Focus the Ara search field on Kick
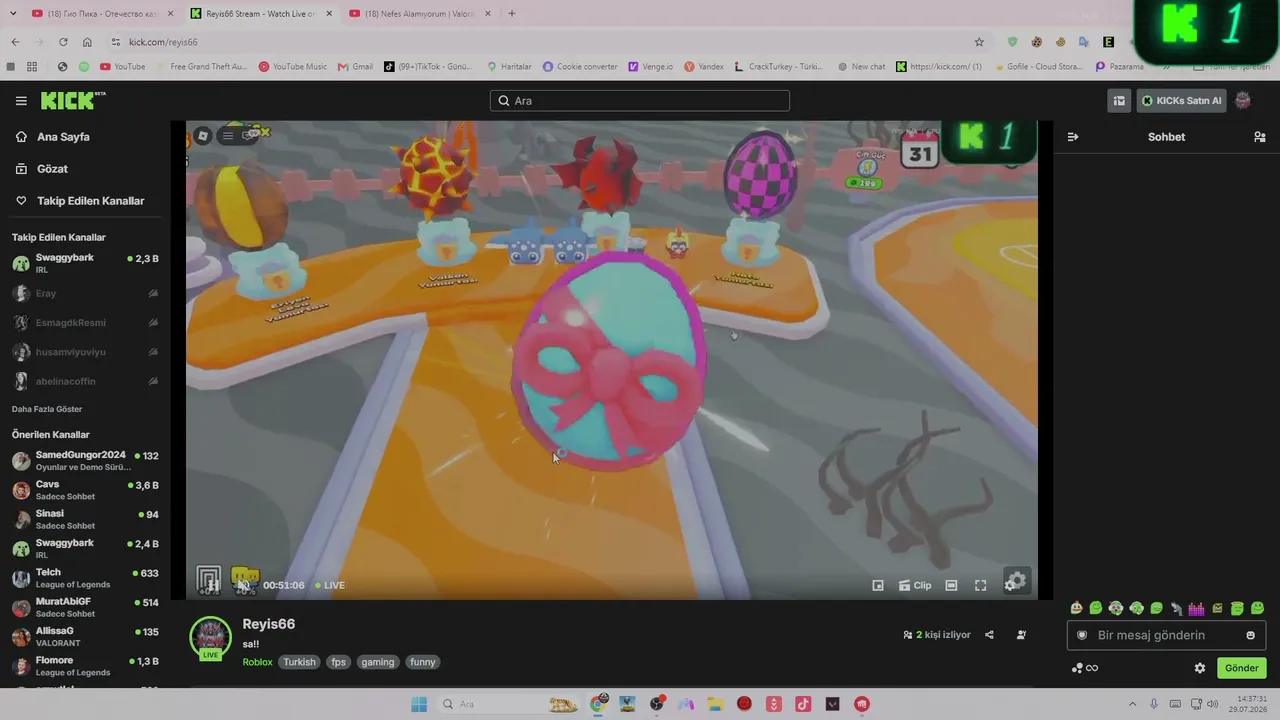This screenshot has height=720, width=1280. coord(640,101)
